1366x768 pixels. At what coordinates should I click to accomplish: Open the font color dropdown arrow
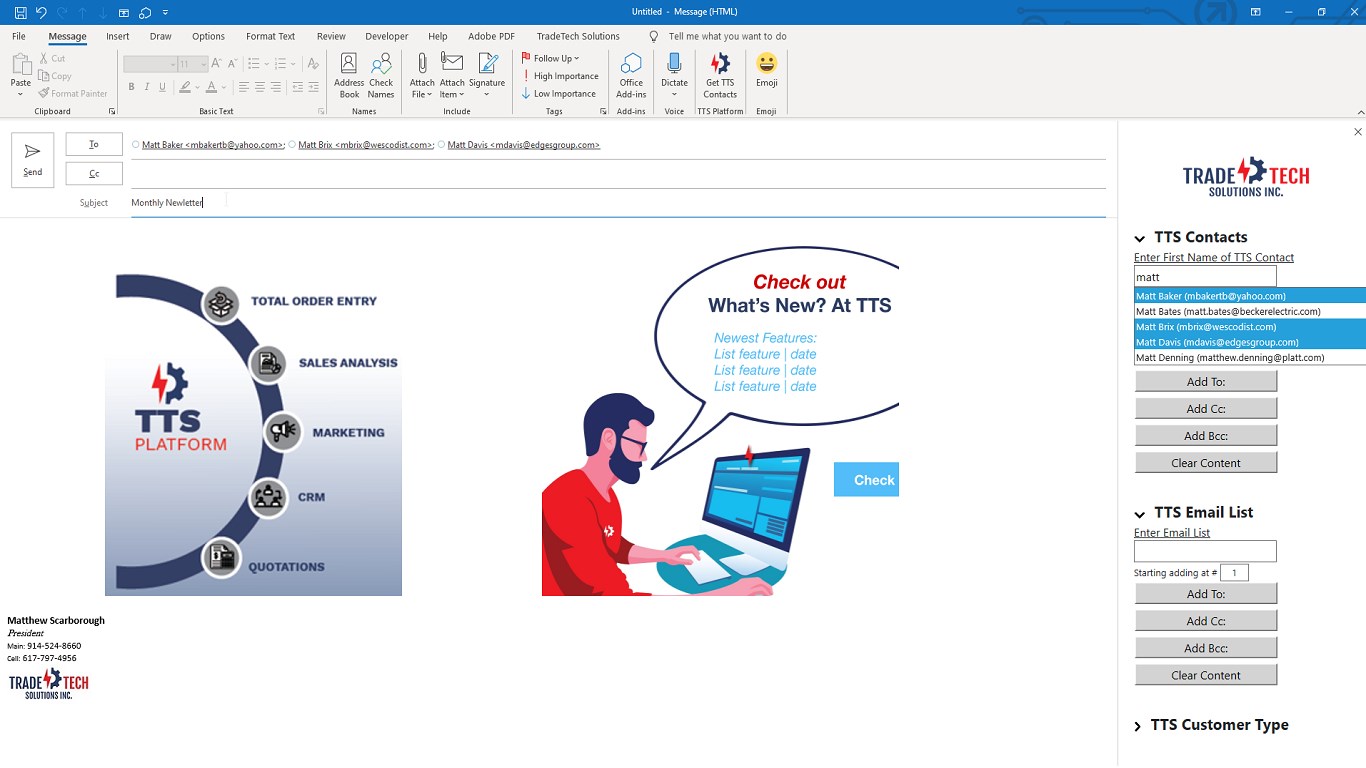(x=226, y=87)
